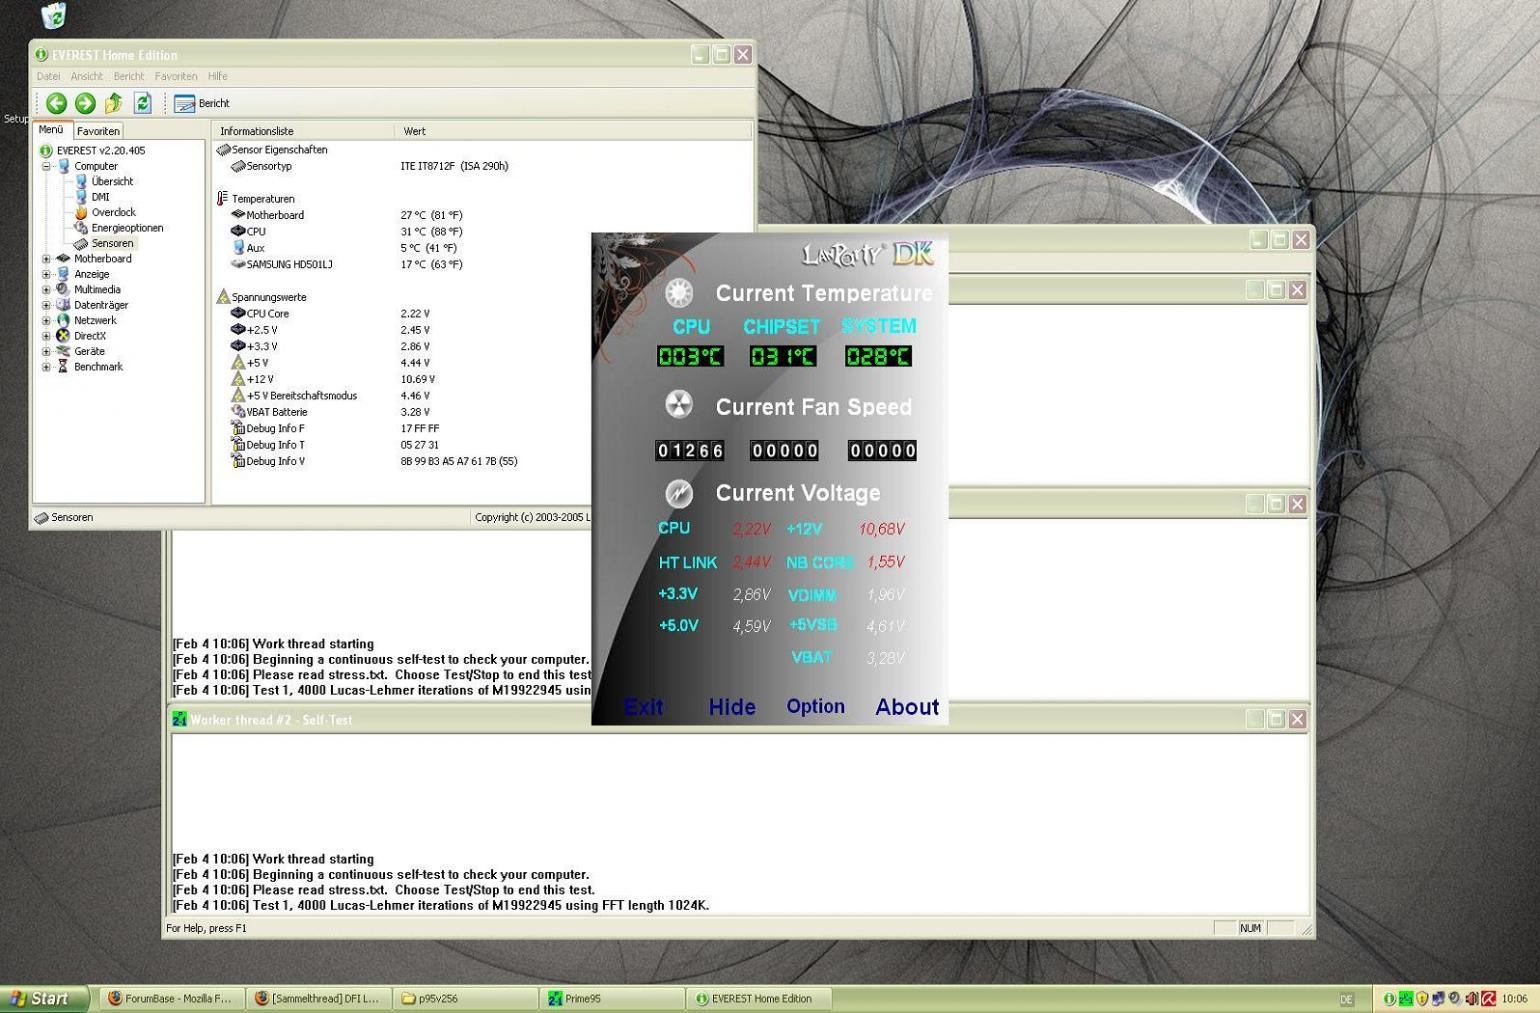This screenshot has width=1540, height=1013.
Task: Open the Datei menu in EVEREST
Action: pos(48,76)
